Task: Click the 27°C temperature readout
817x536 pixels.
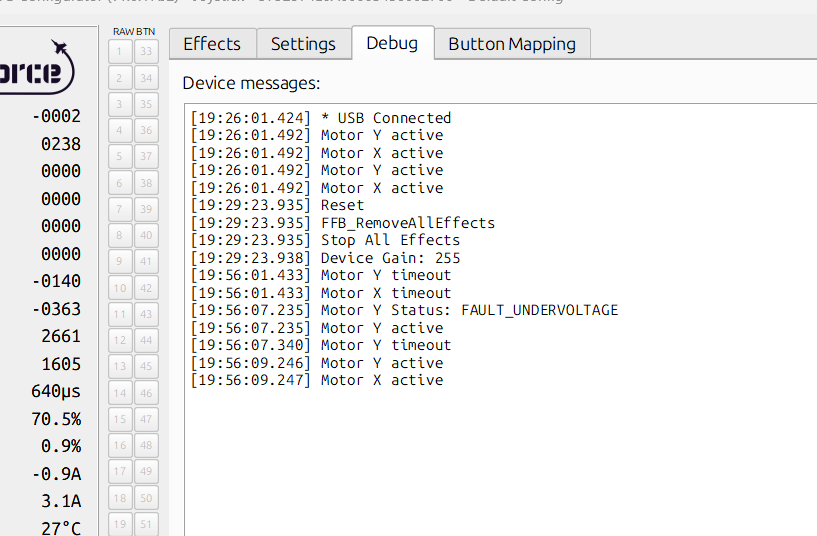Action: point(60,528)
